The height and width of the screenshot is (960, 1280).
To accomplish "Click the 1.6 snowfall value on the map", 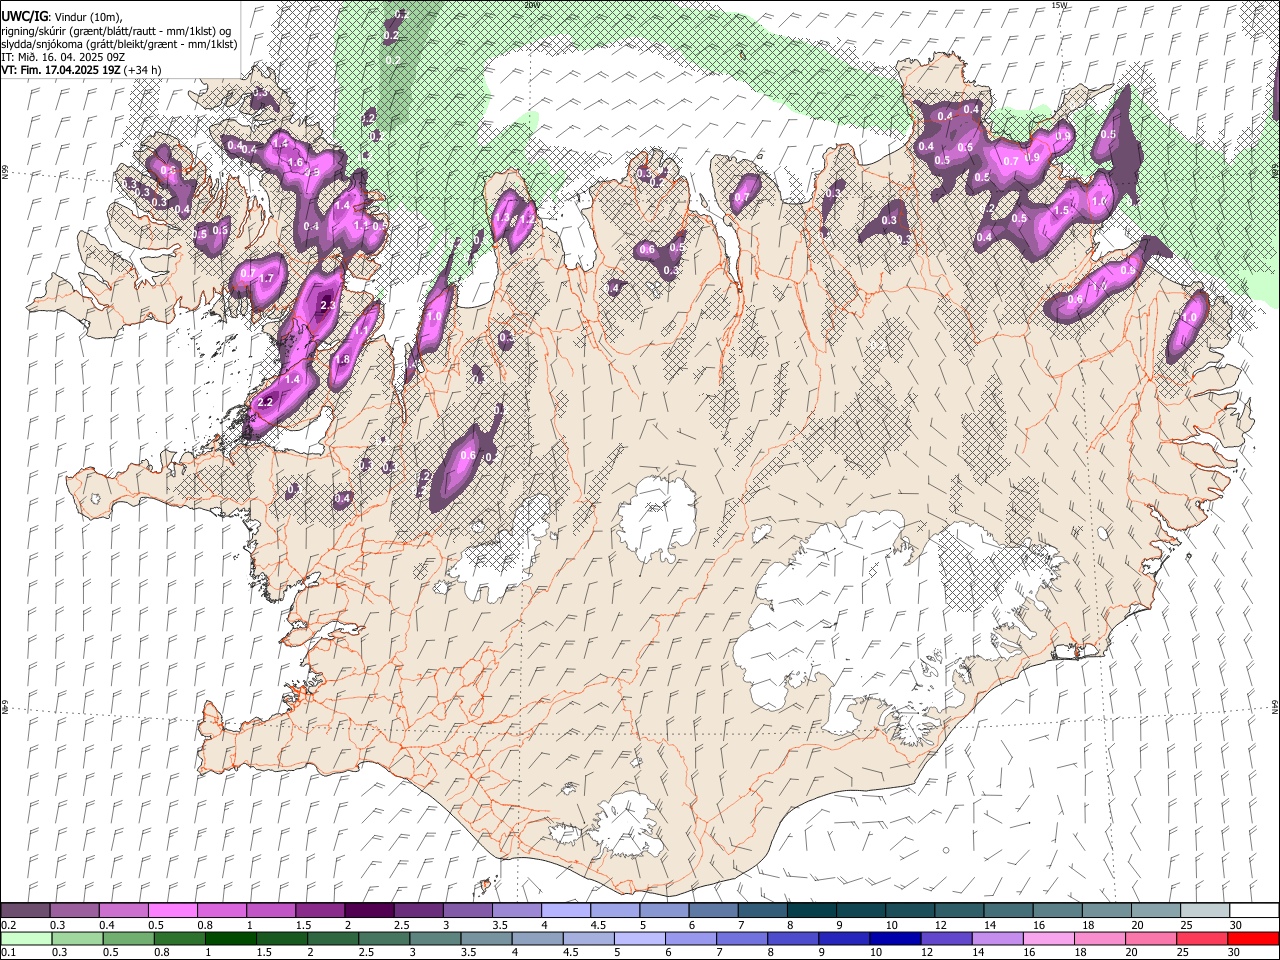I will (295, 163).
